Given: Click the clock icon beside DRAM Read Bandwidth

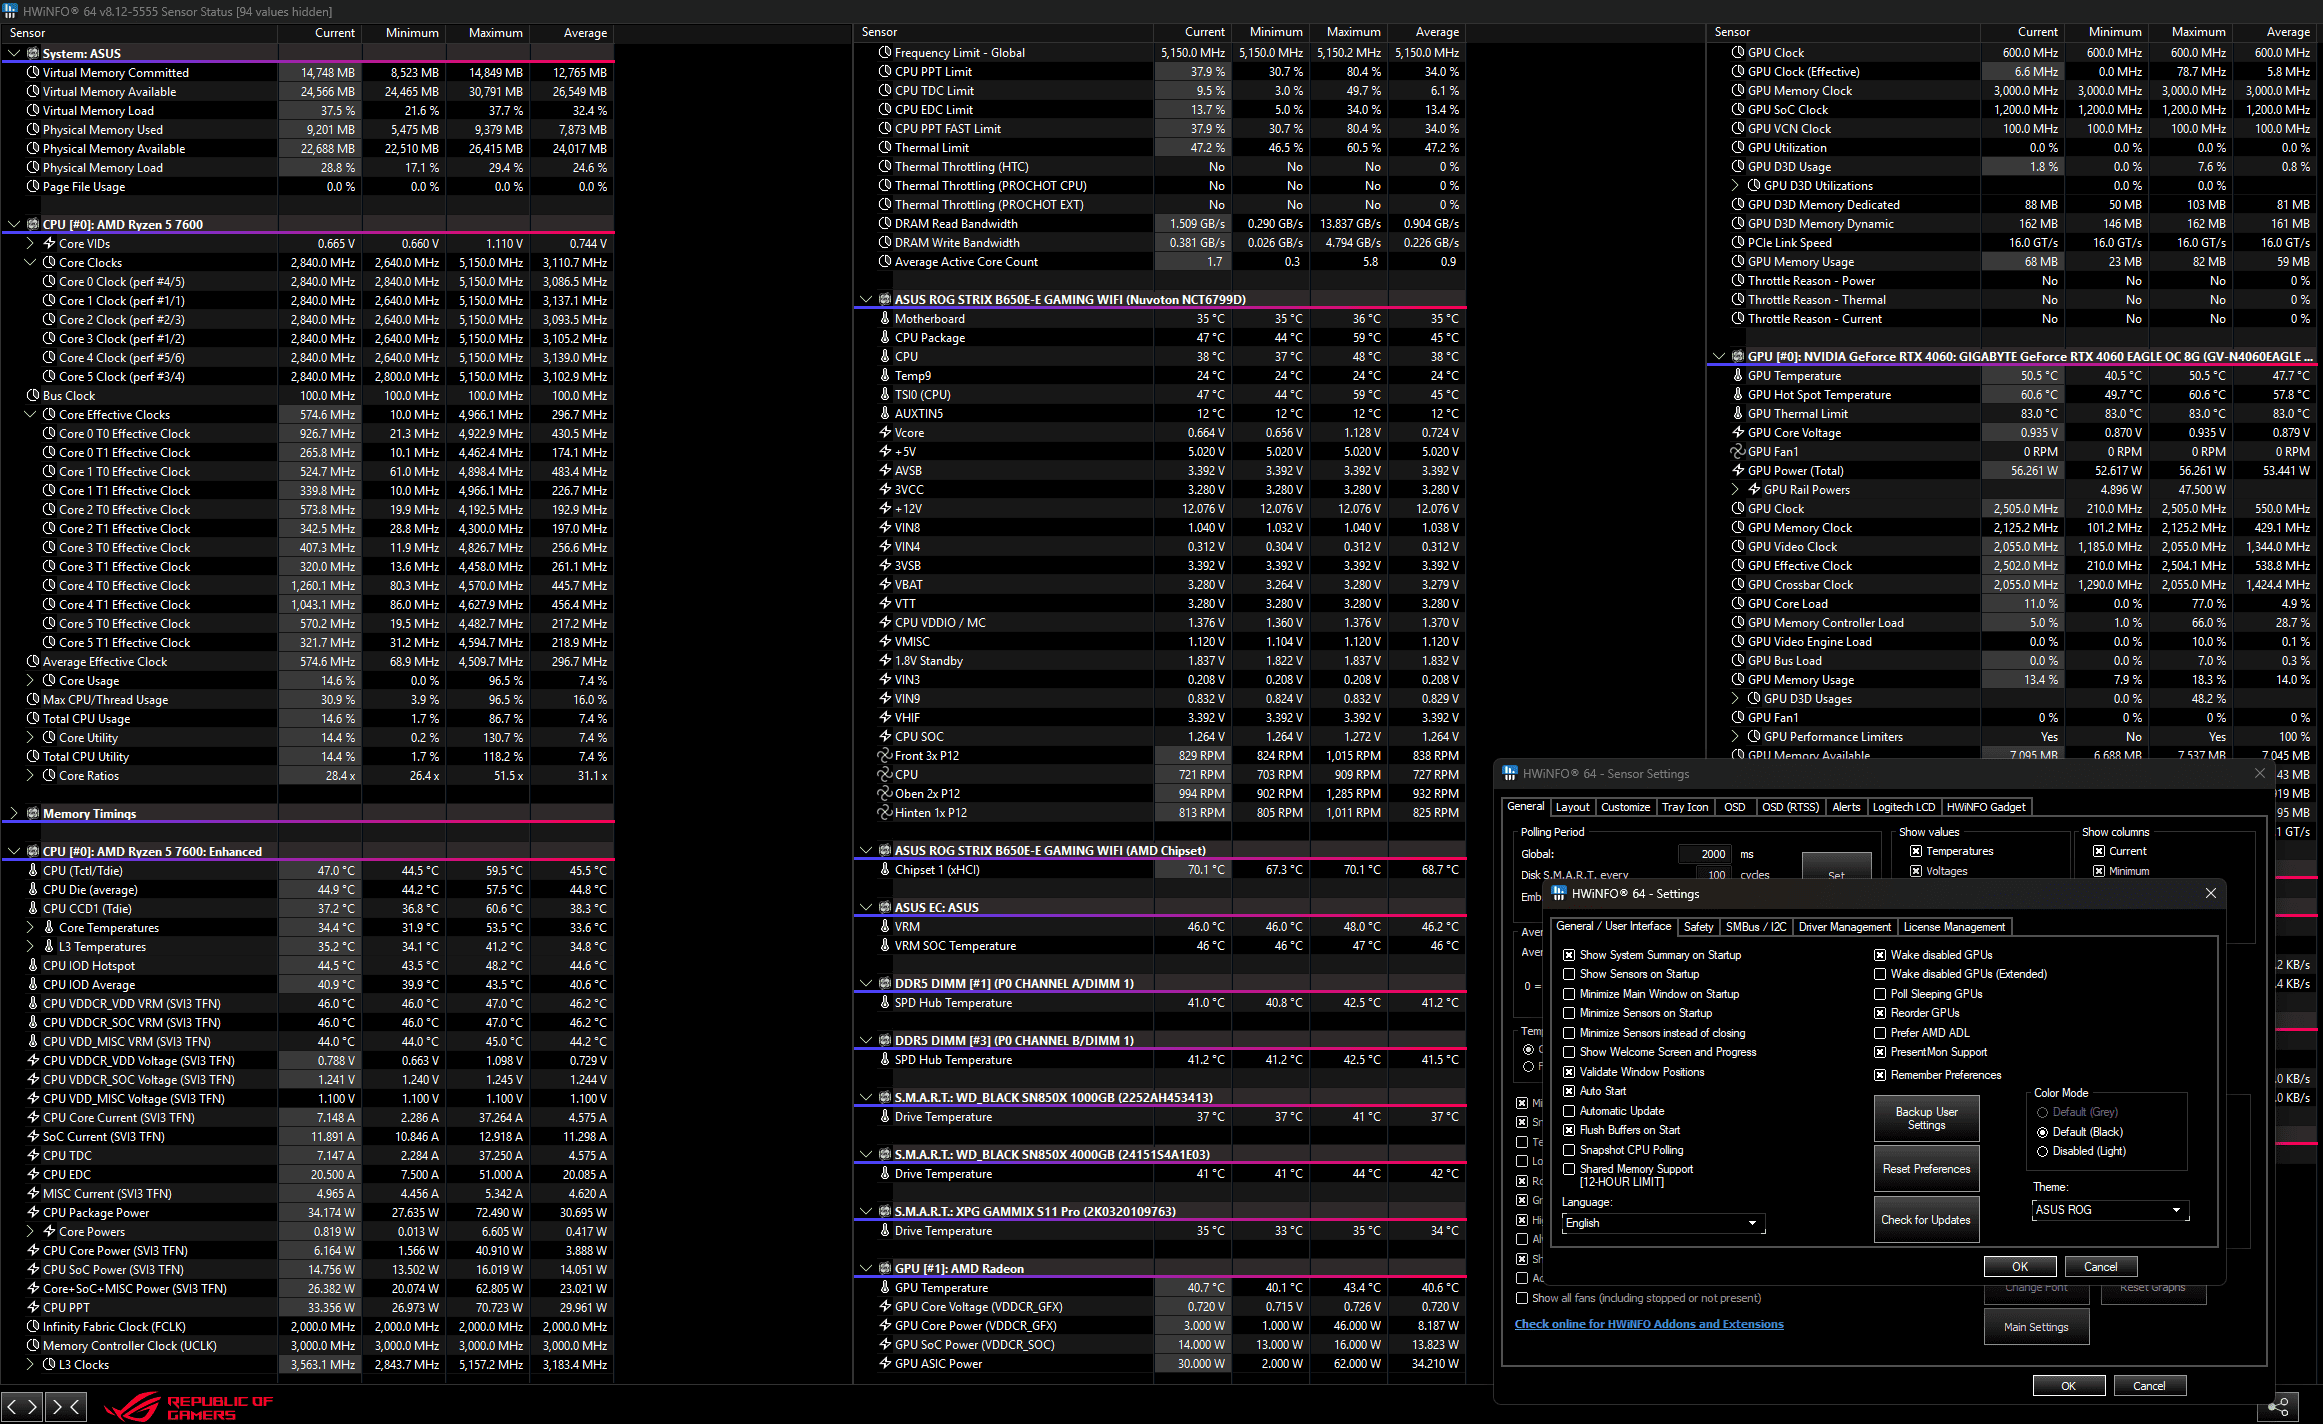Looking at the screenshot, I should [x=885, y=223].
